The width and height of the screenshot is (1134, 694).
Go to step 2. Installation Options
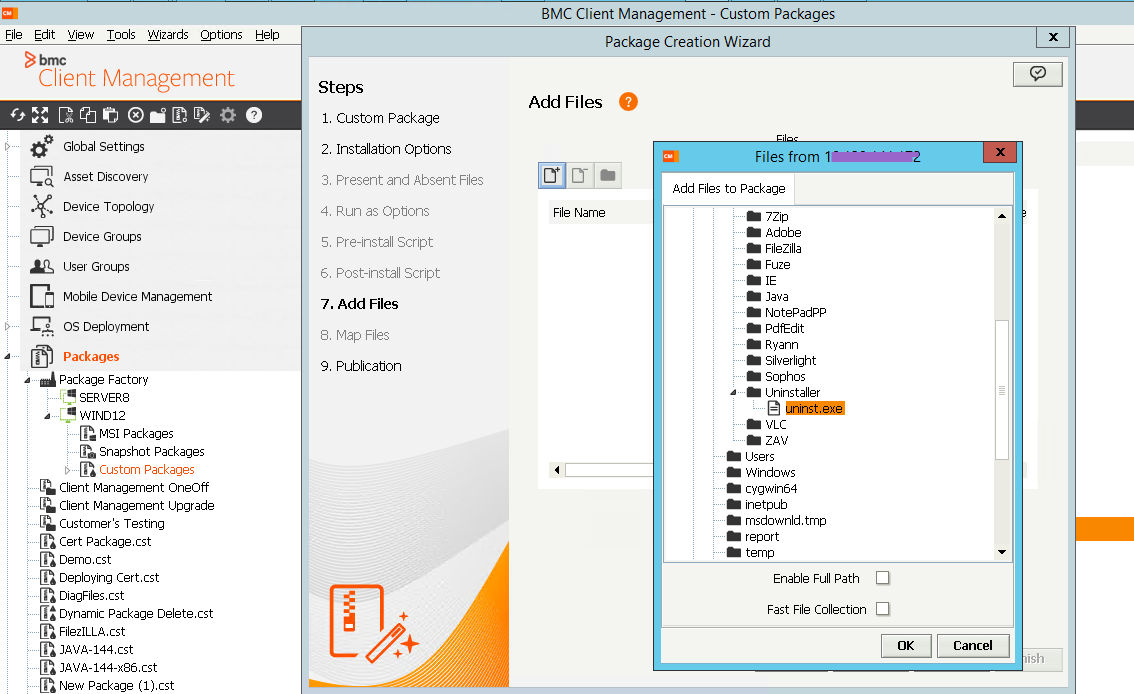point(386,149)
